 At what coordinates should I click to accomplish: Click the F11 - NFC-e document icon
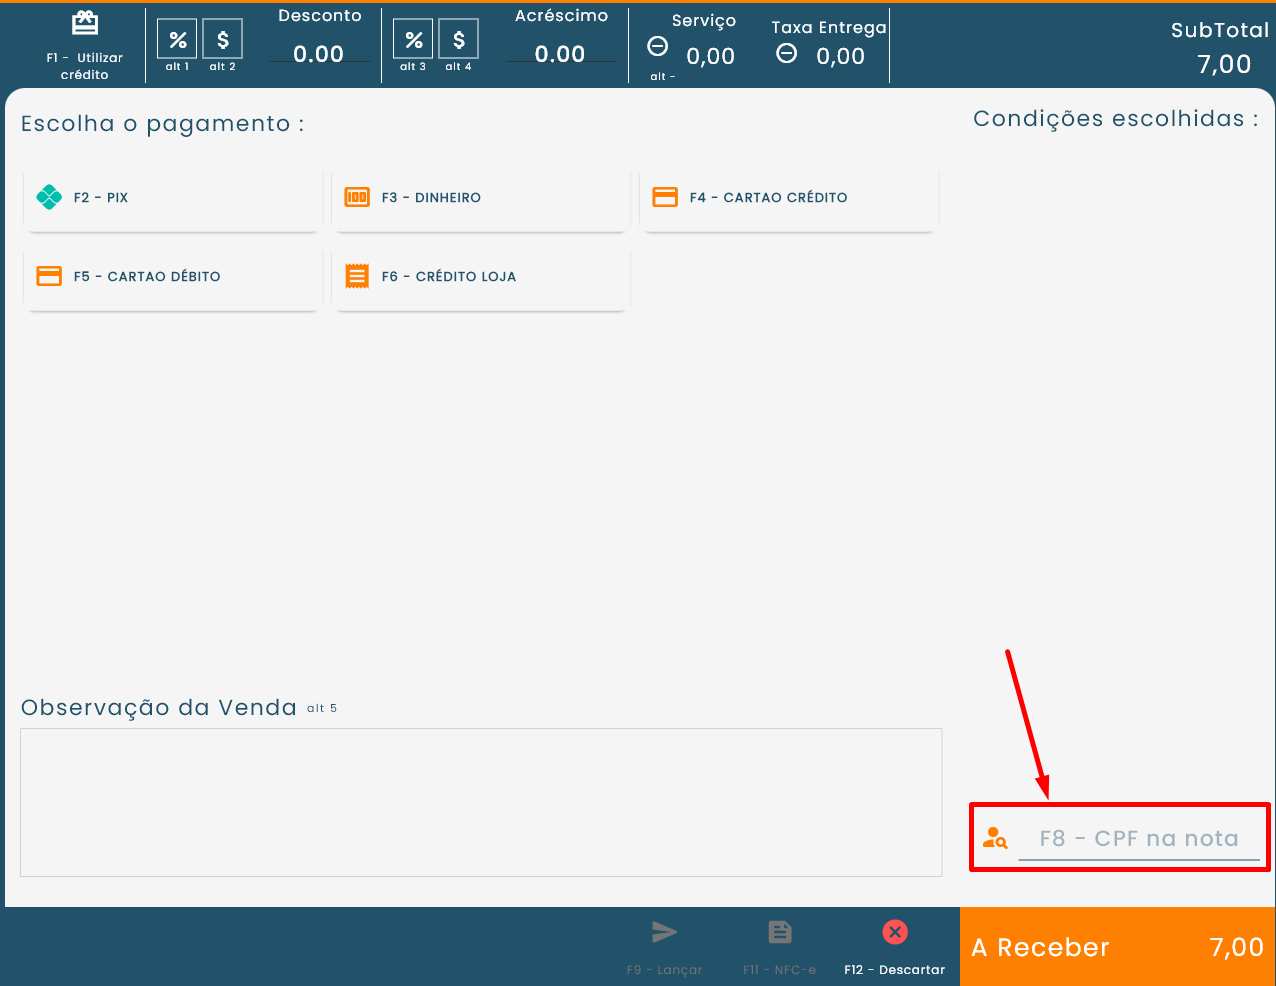[x=780, y=932]
